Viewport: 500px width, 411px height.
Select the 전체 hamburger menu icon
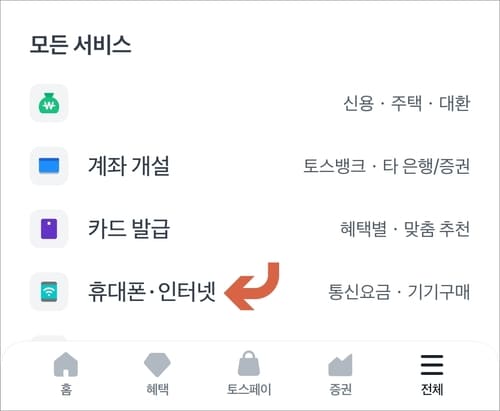click(432, 365)
